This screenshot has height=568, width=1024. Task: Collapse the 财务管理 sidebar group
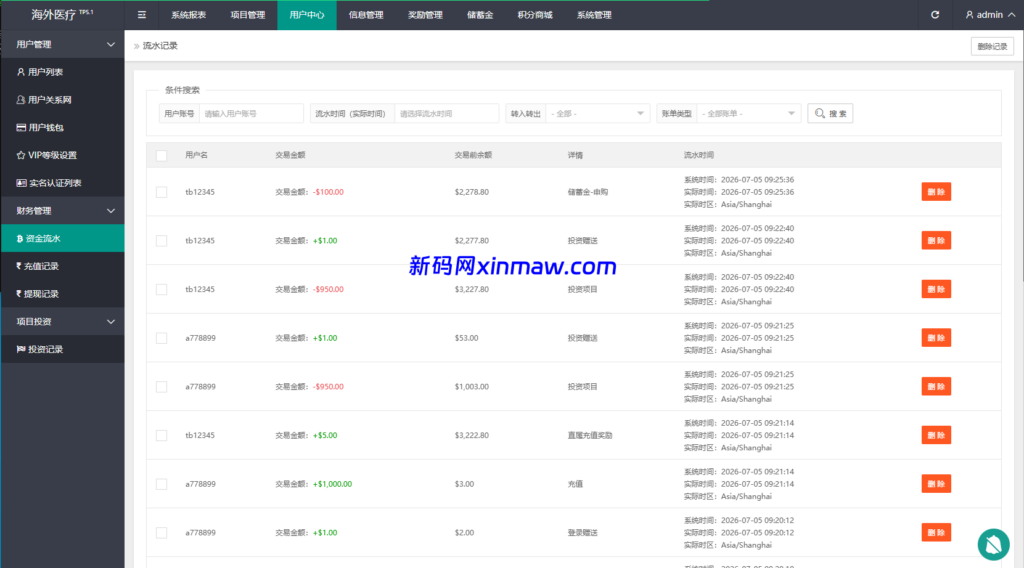63,211
